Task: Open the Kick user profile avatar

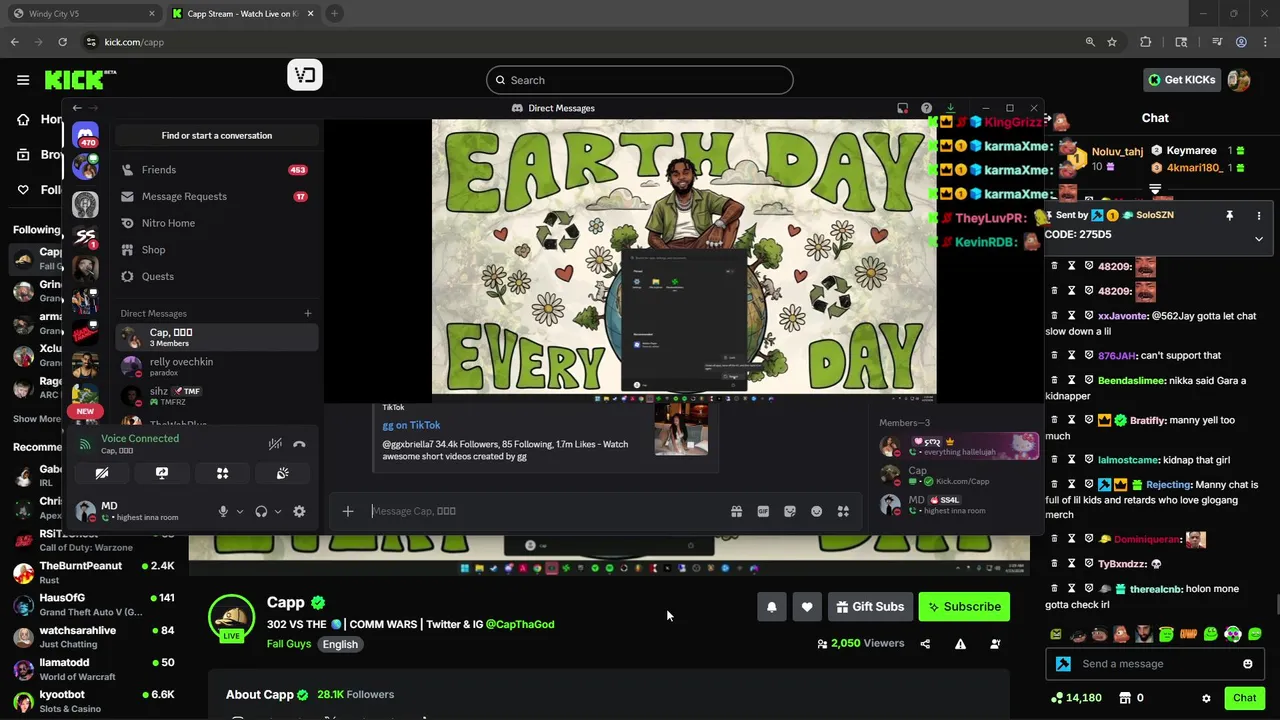Action: coord(1239,80)
